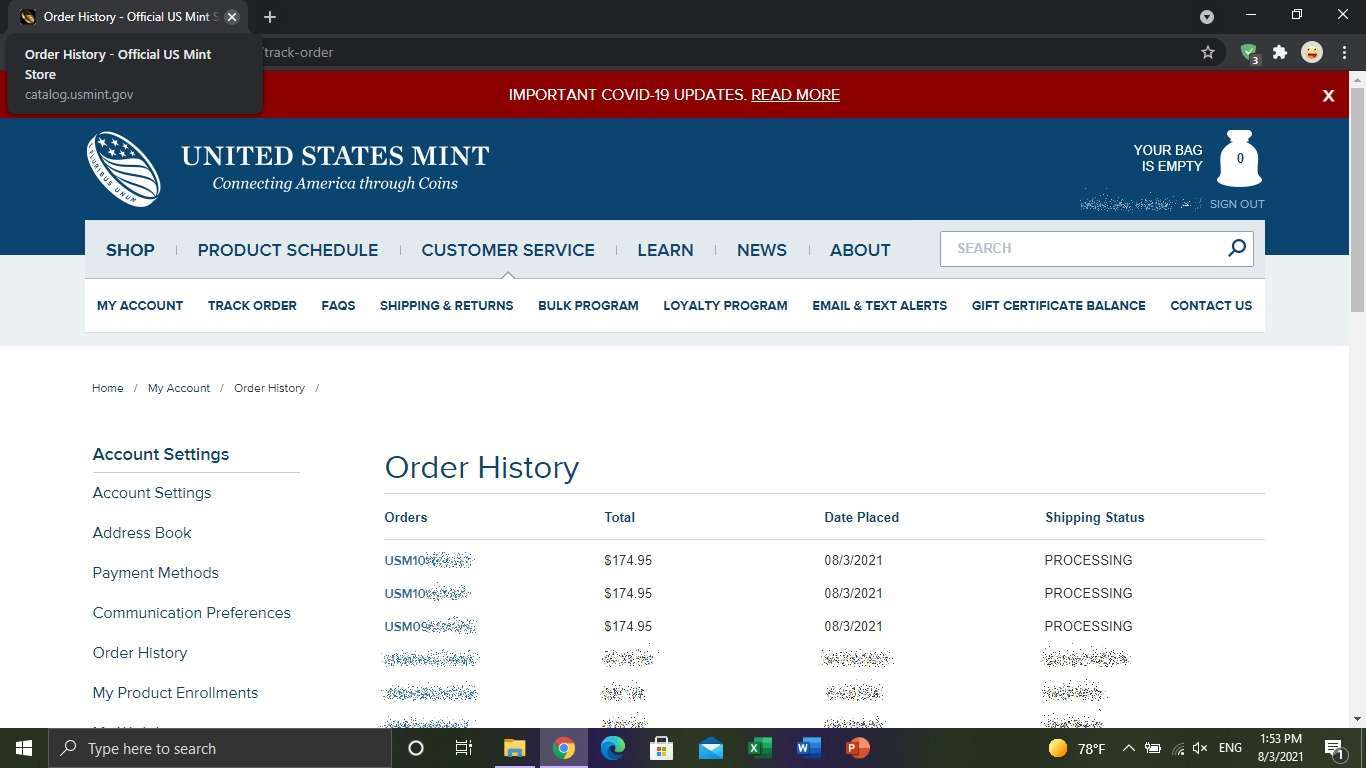1366x768 pixels.
Task: Open the Mail app on the taskbar
Action: [711, 748]
